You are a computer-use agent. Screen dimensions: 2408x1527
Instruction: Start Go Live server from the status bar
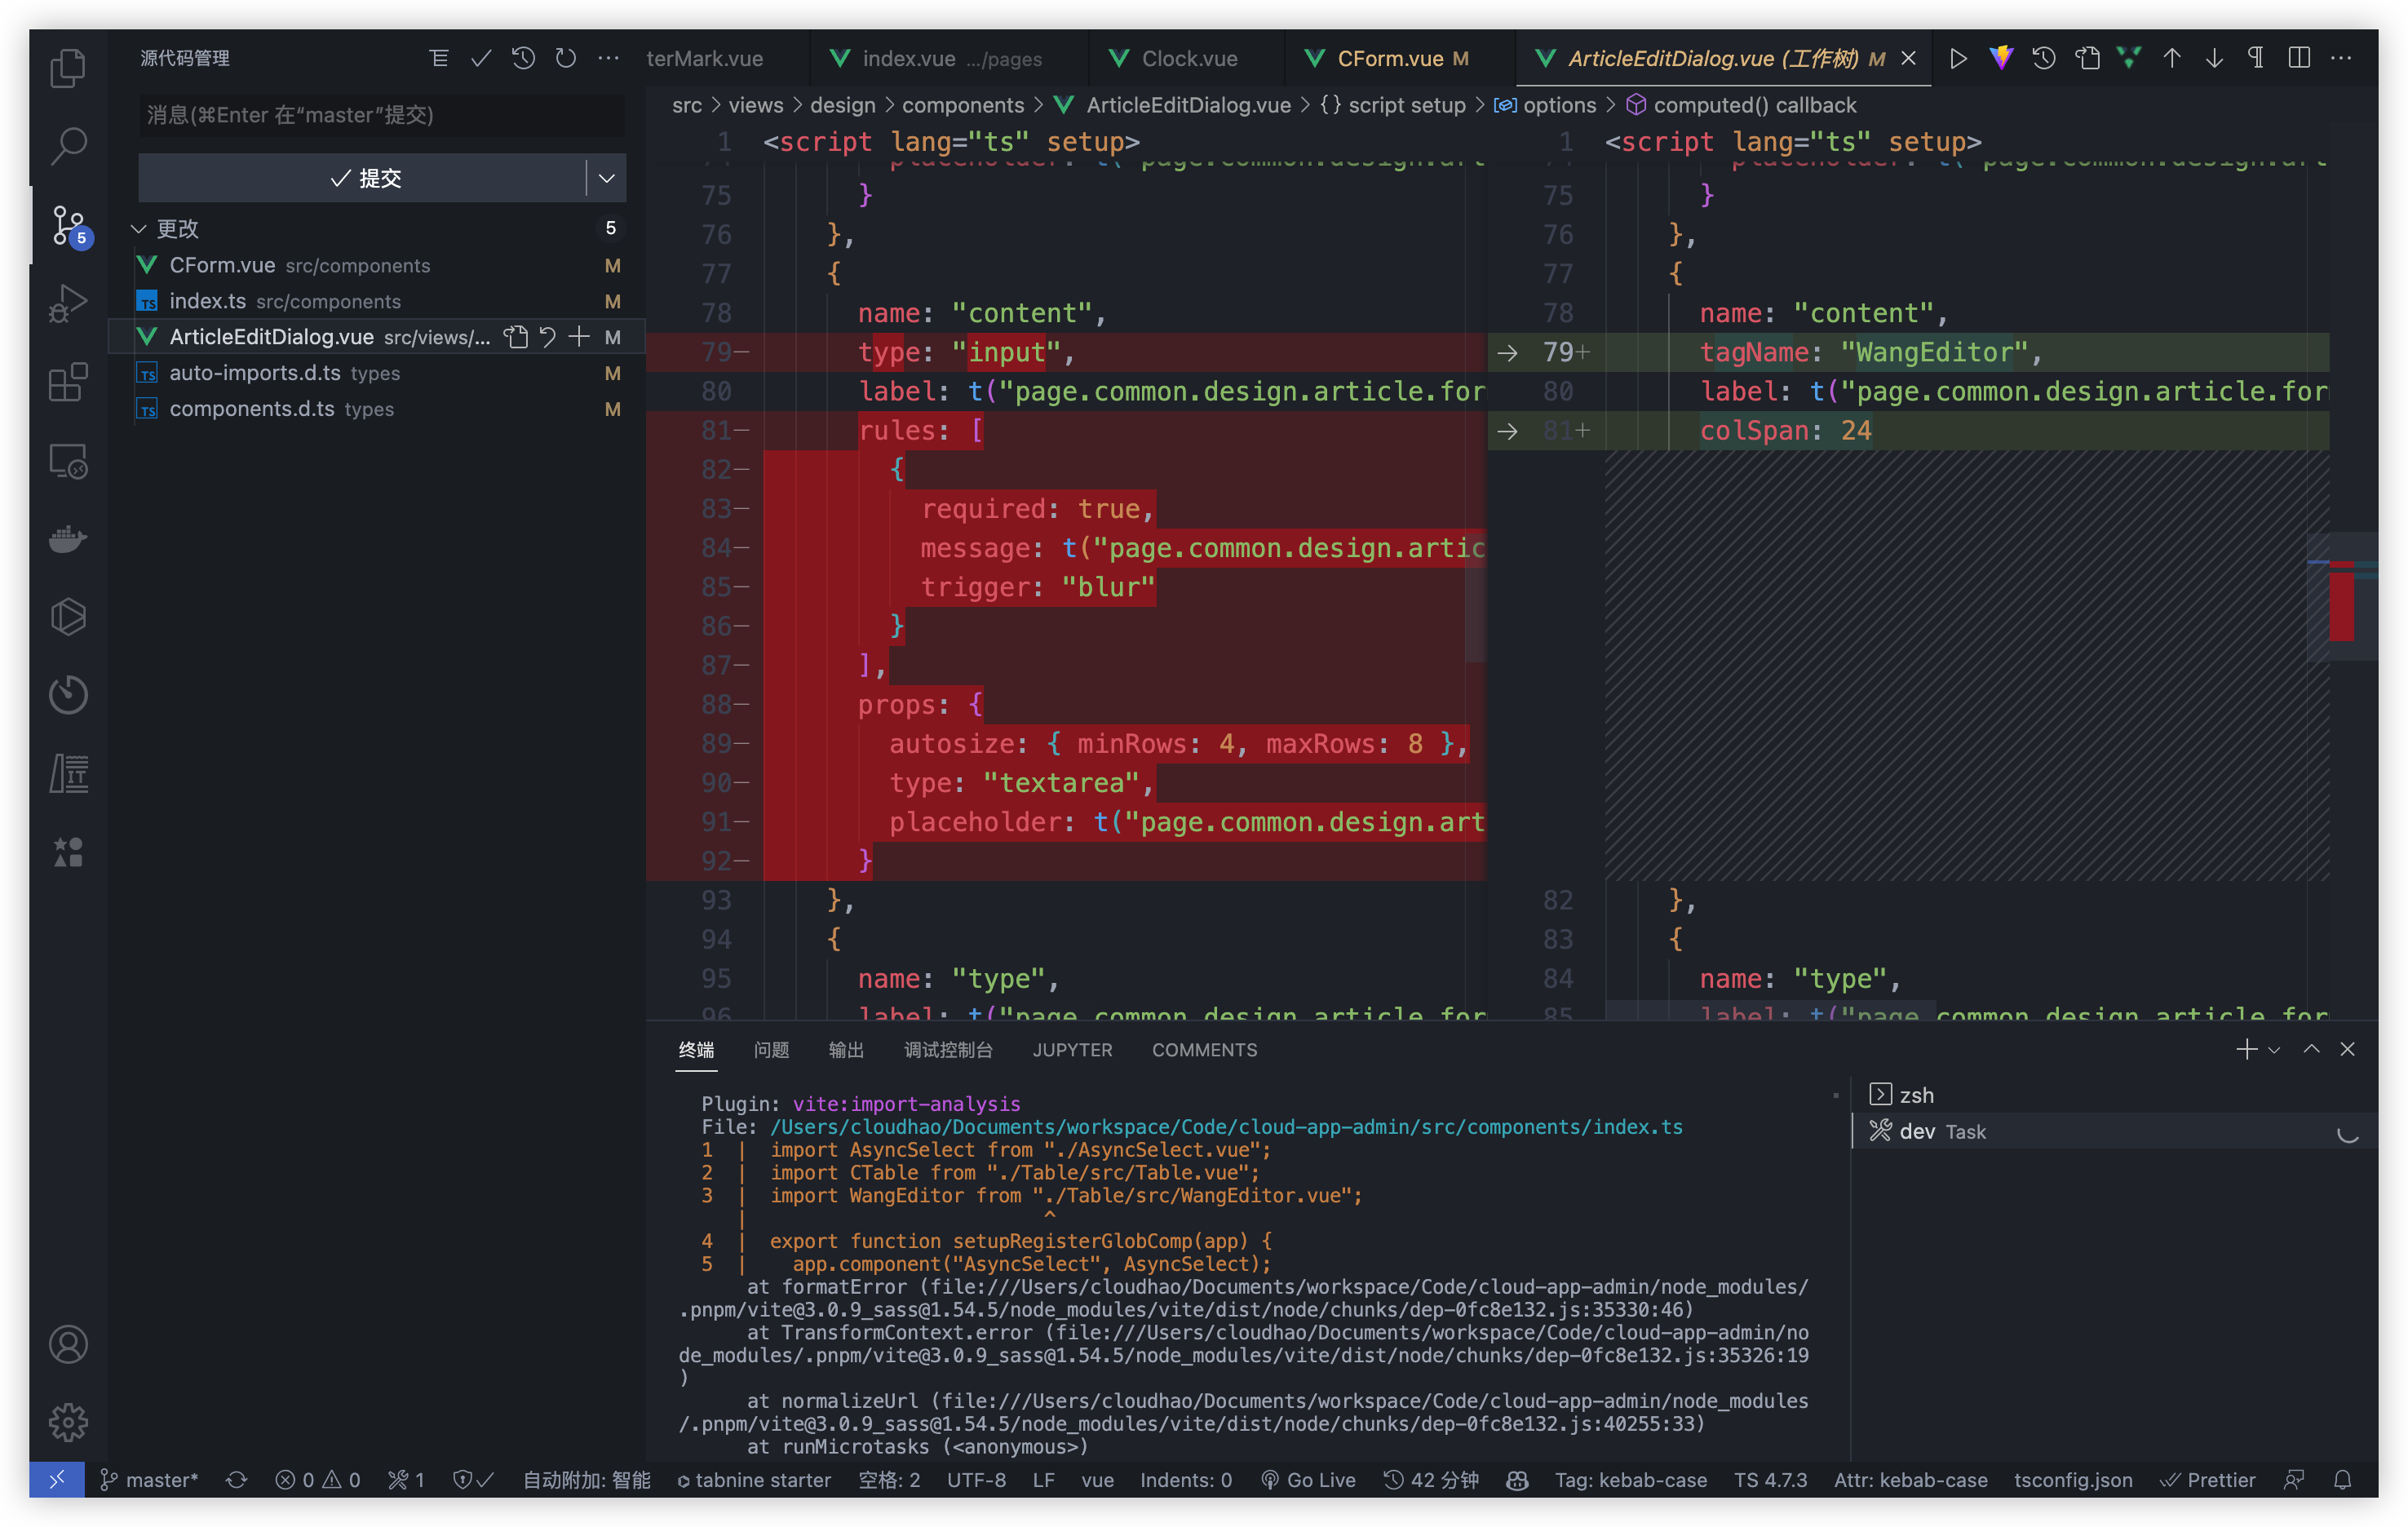point(1309,1480)
